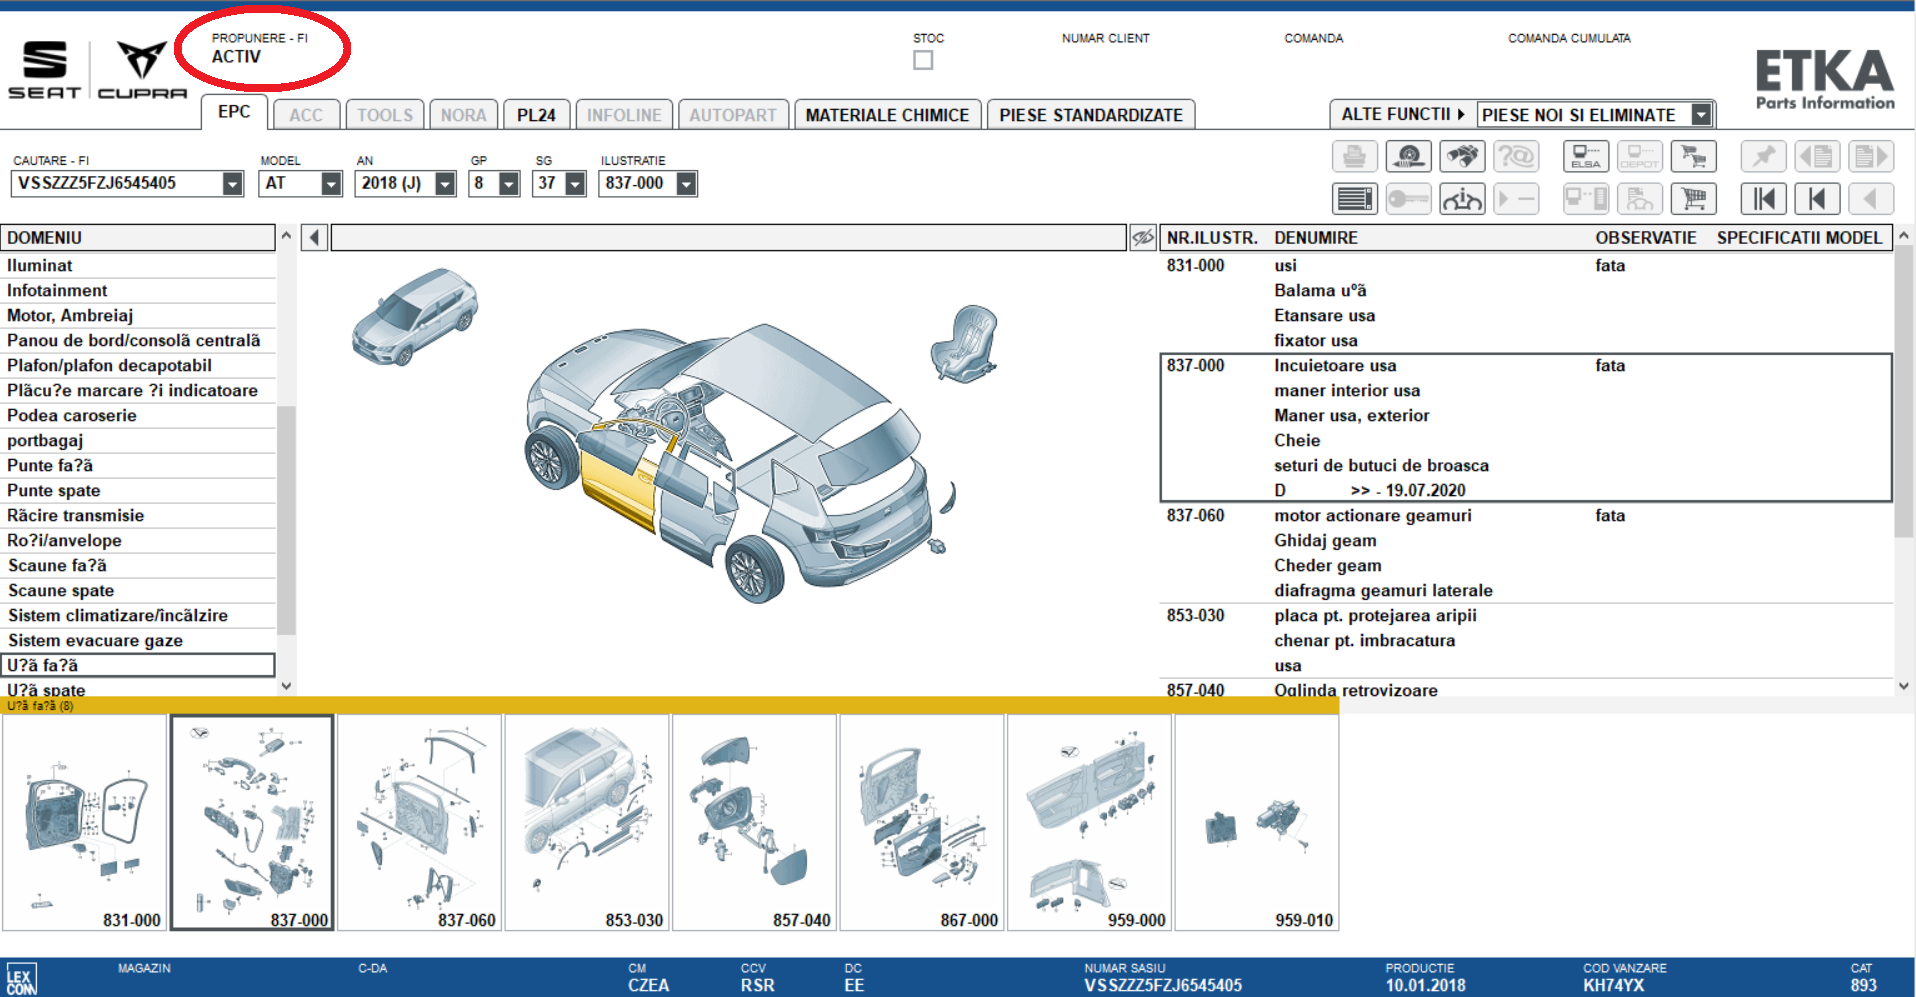This screenshot has height=997, width=1916.
Task: Switch to the EPC tab
Action: 234,112
